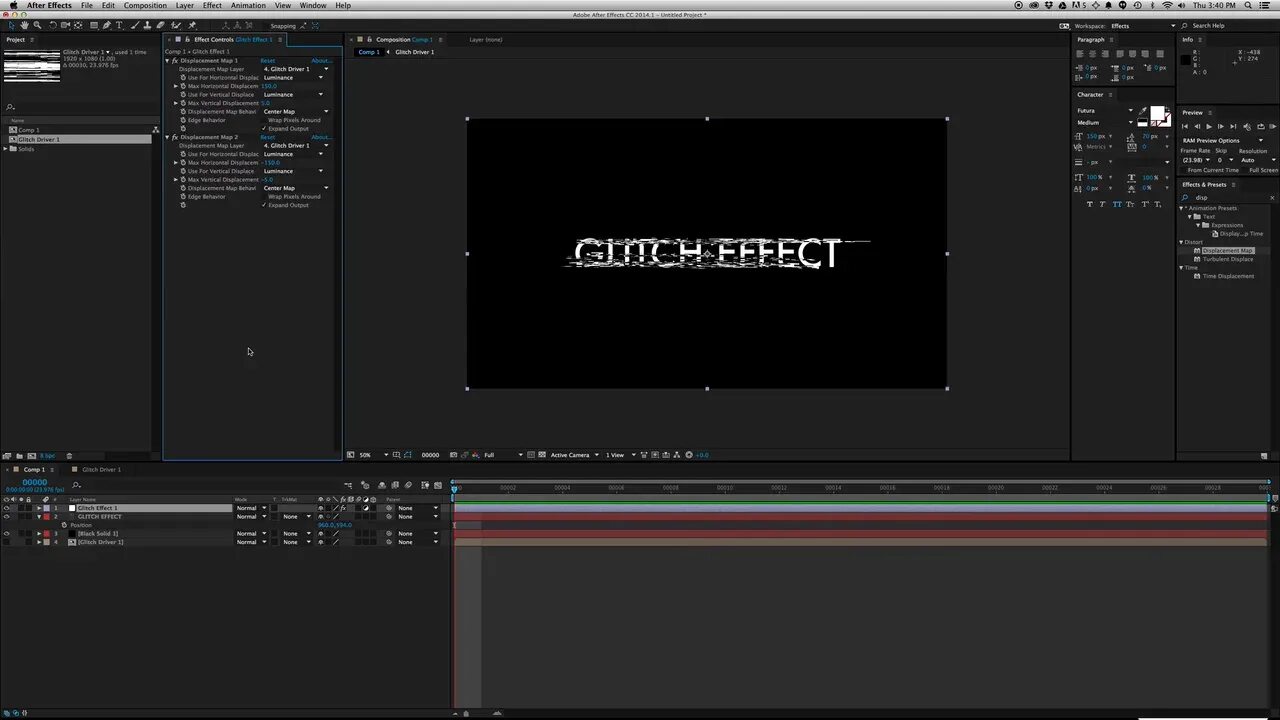
Task: Click the Take Snapshot camera icon
Action: [x=453, y=455]
